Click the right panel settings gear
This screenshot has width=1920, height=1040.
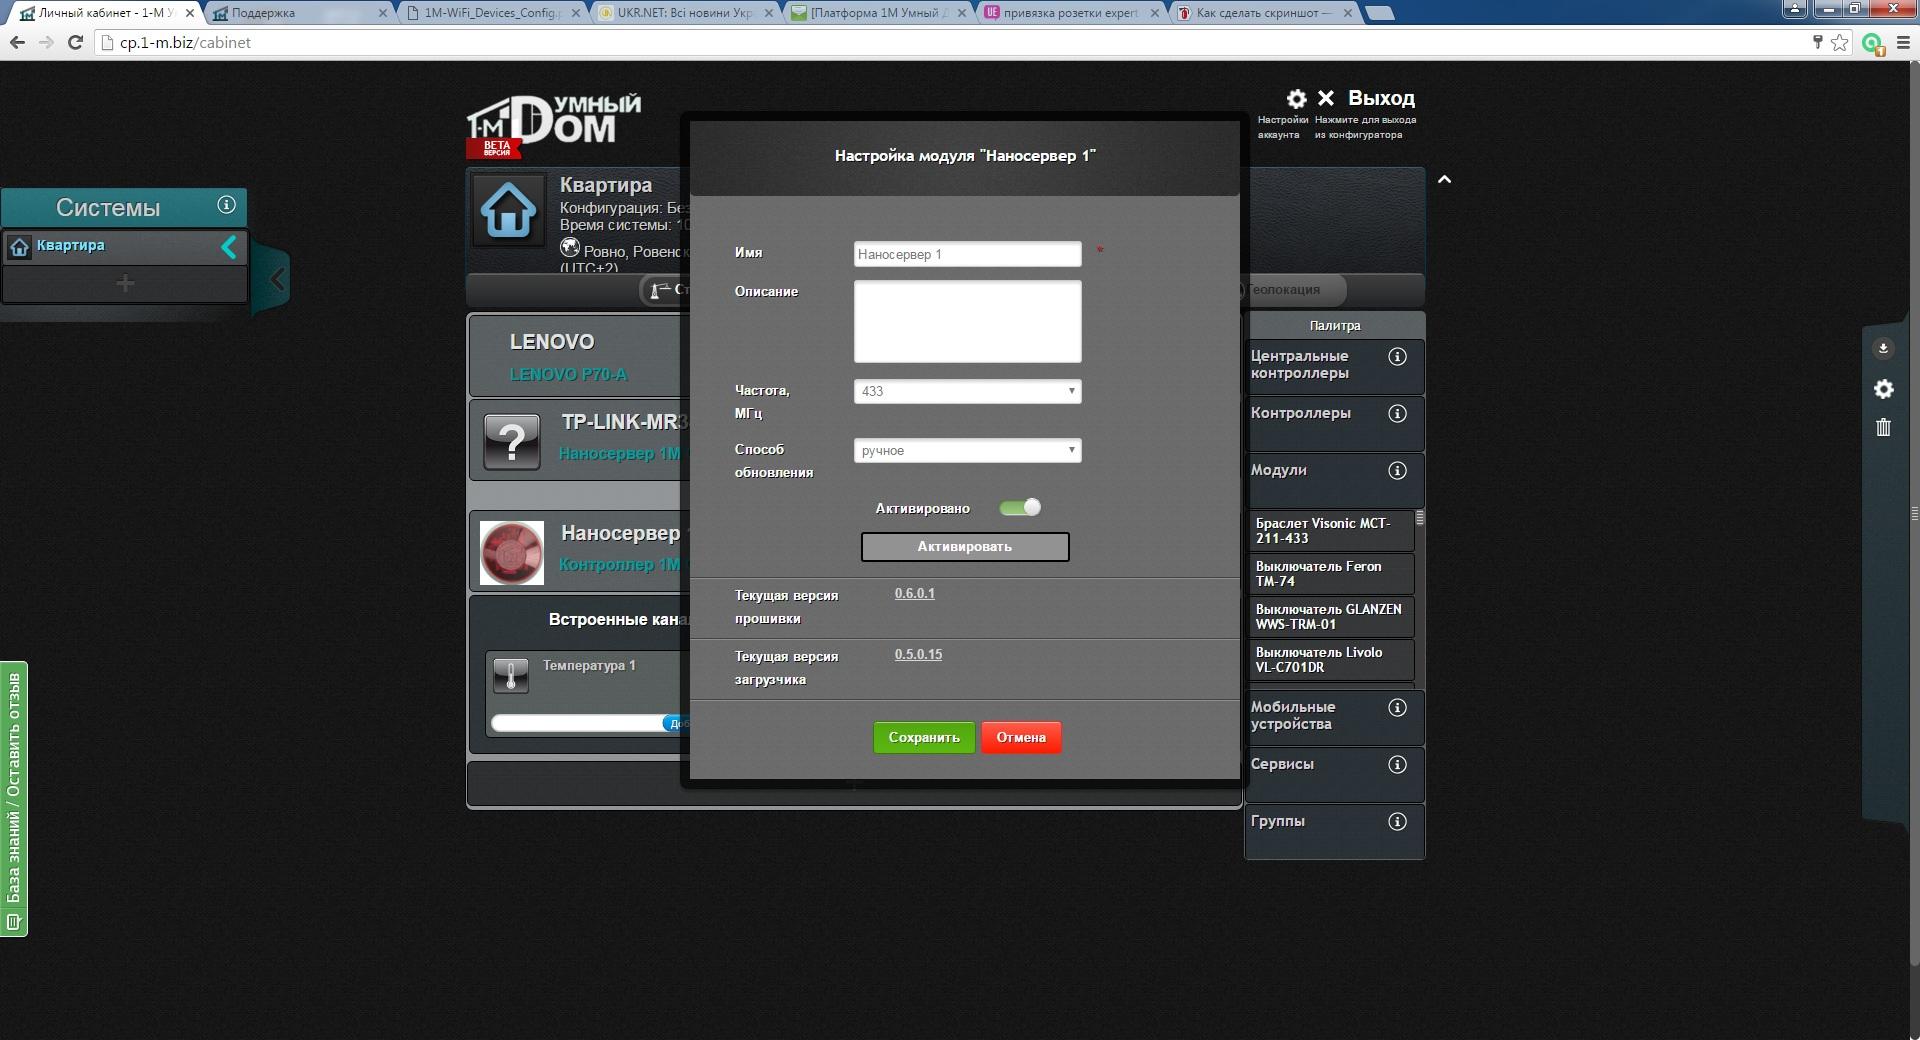pyautogui.click(x=1883, y=389)
